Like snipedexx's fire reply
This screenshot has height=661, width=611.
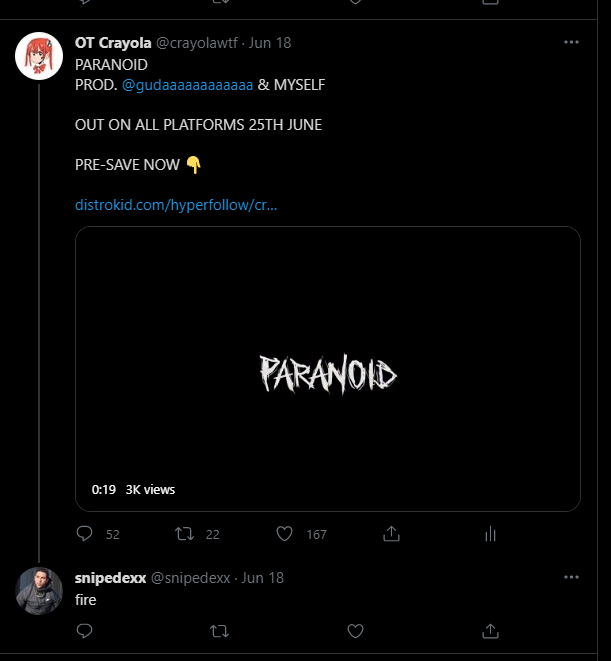[355, 631]
